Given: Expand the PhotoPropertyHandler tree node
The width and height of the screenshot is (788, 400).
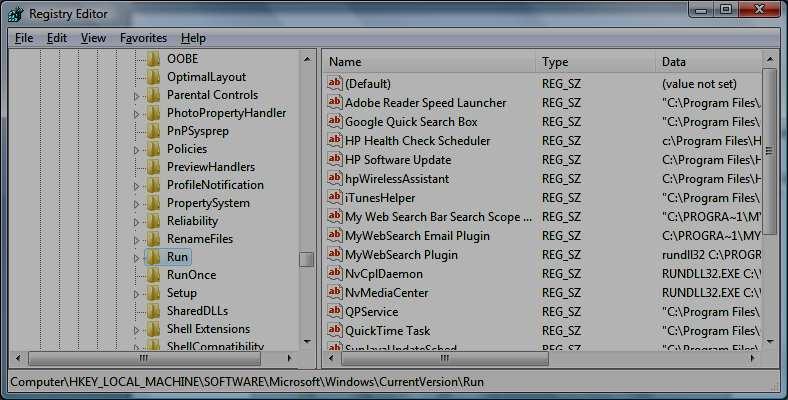Looking at the screenshot, I should point(137,114).
